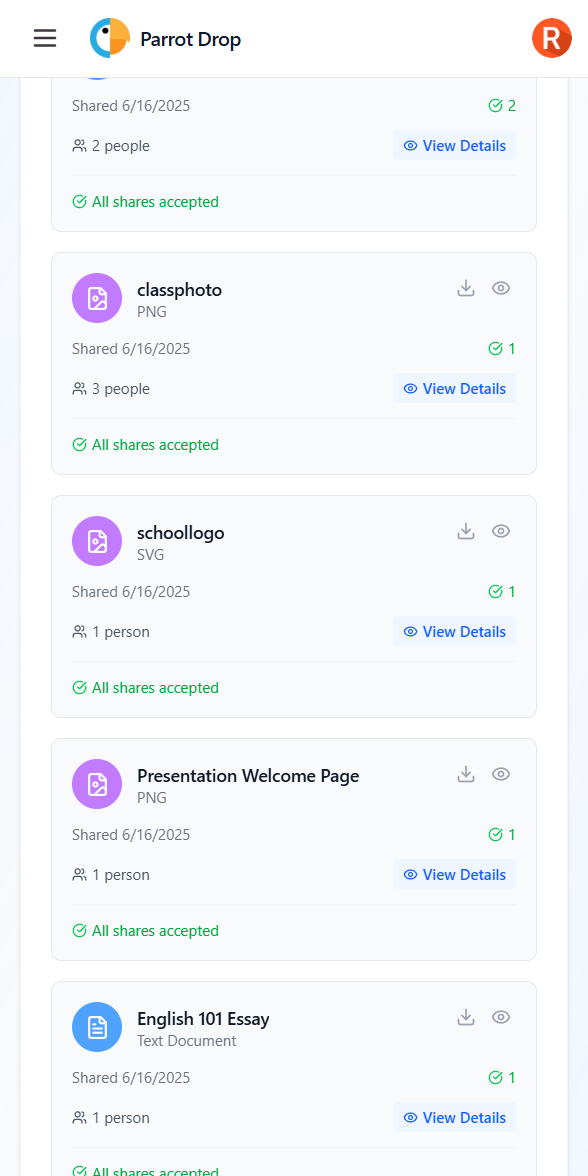Screen dimensions: 588x1176
Task: Toggle preview for Presentation Welcome Page
Action: pyautogui.click(x=501, y=774)
